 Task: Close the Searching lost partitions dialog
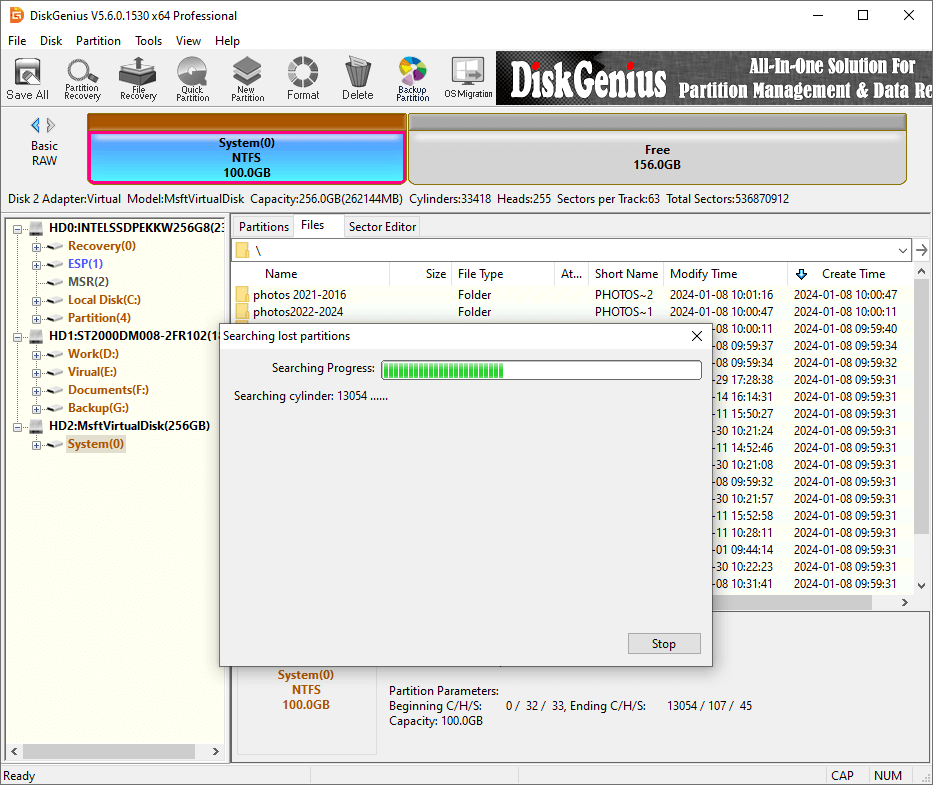click(x=697, y=336)
